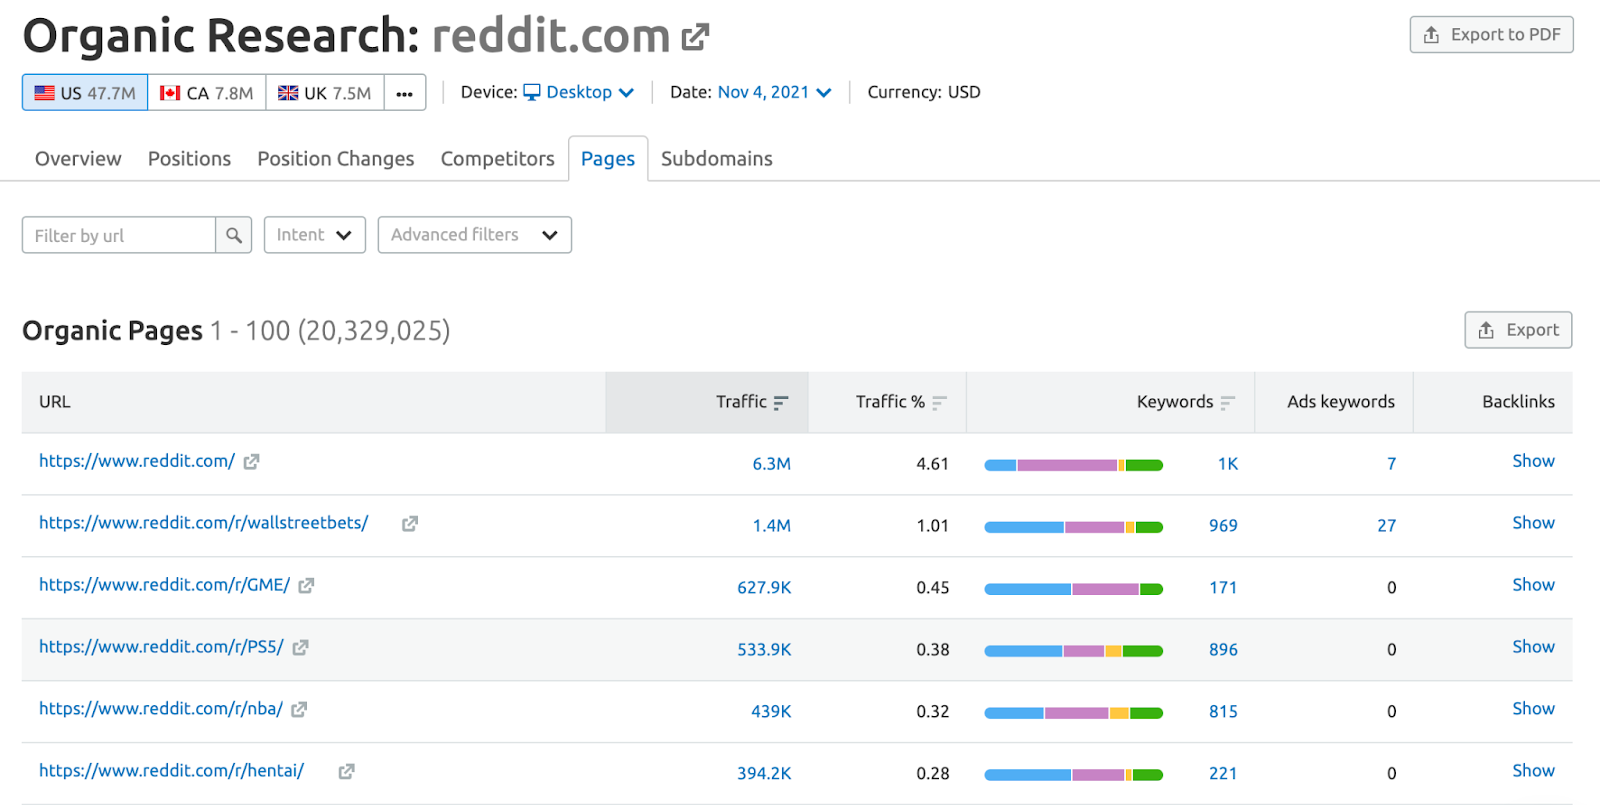Click the 1K keywords count for homepage
The height and width of the screenshot is (805, 1600).
click(1228, 464)
